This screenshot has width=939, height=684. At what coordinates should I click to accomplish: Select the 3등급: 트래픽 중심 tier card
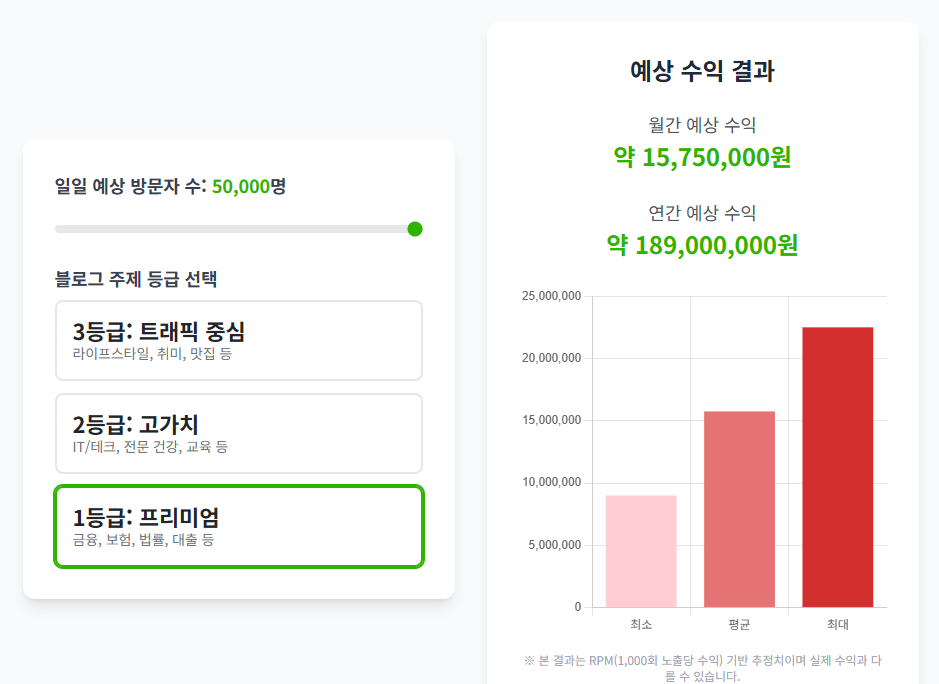tap(238, 340)
